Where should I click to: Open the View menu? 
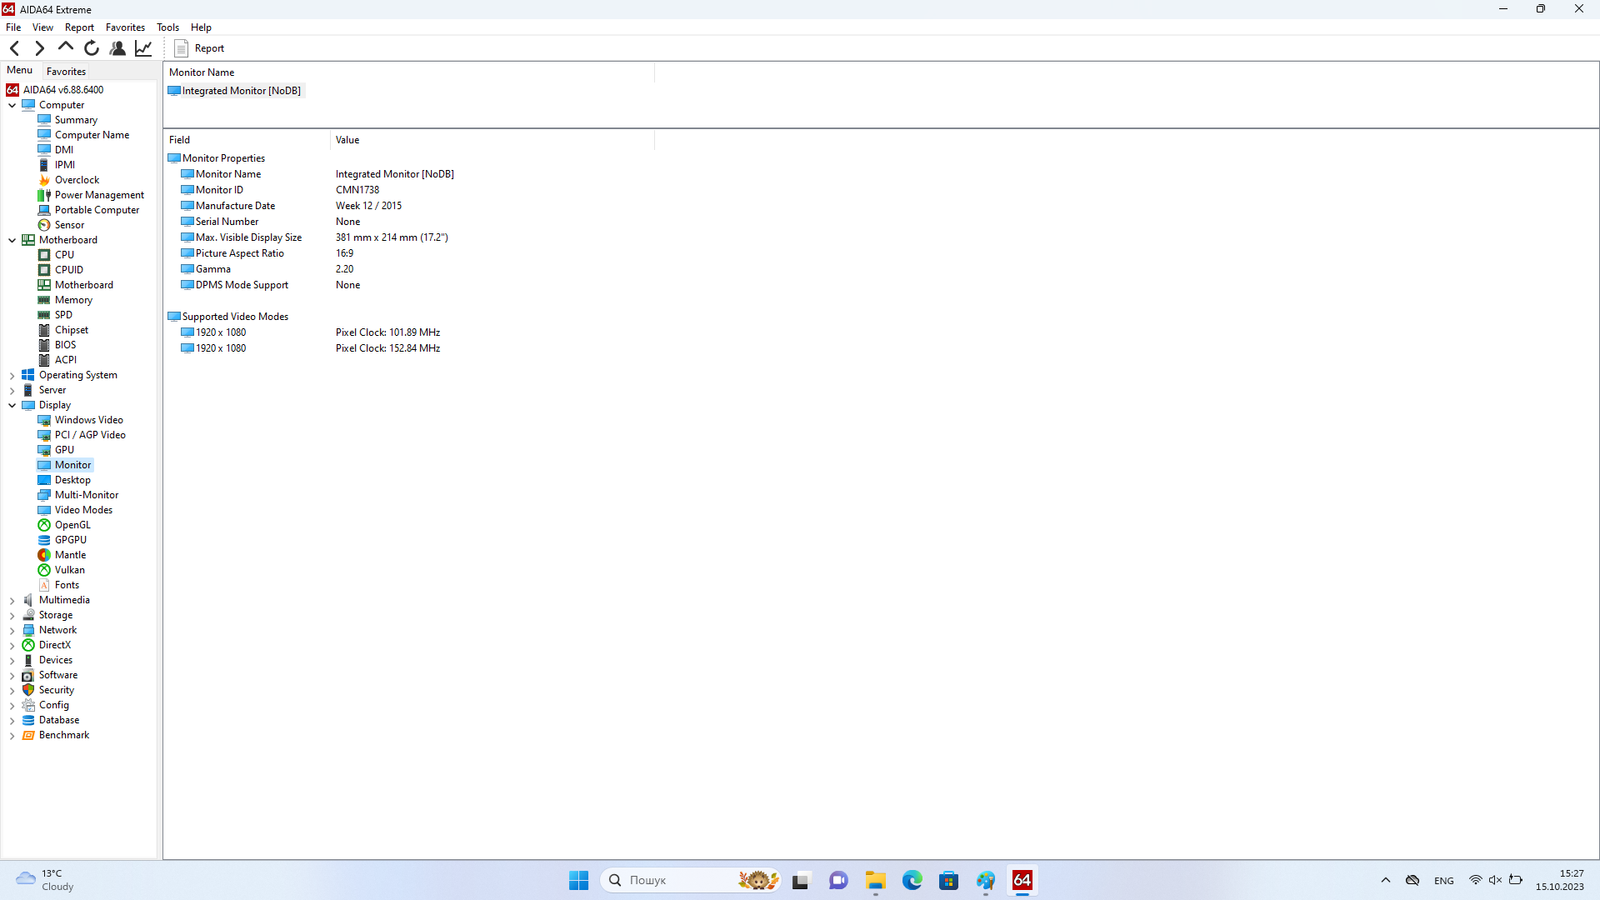(x=43, y=27)
